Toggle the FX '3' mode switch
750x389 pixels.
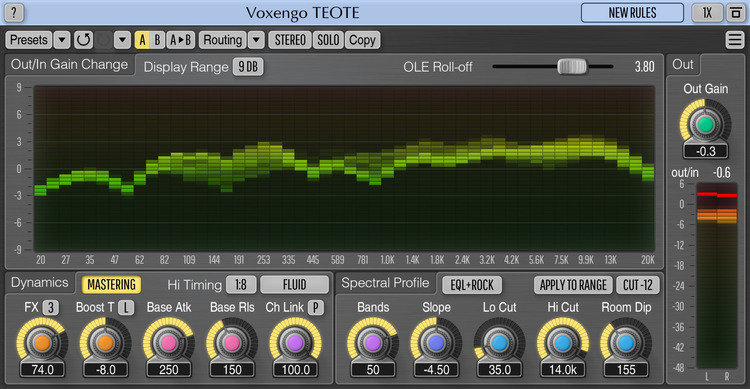pyautogui.click(x=51, y=307)
